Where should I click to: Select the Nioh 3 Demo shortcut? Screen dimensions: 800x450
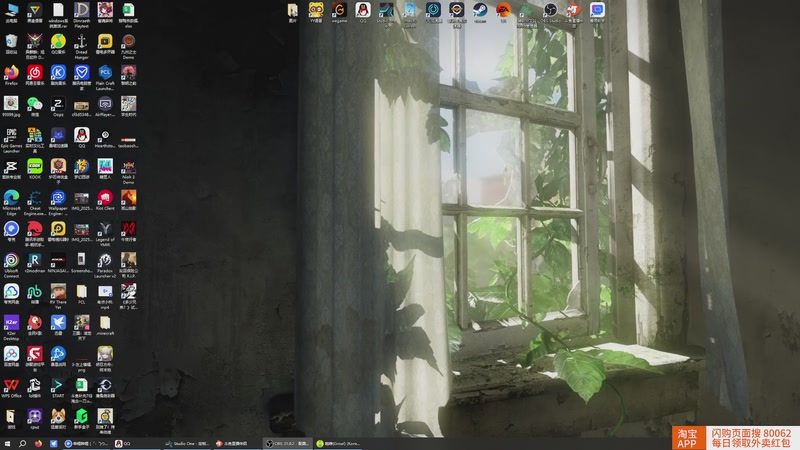pos(129,171)
